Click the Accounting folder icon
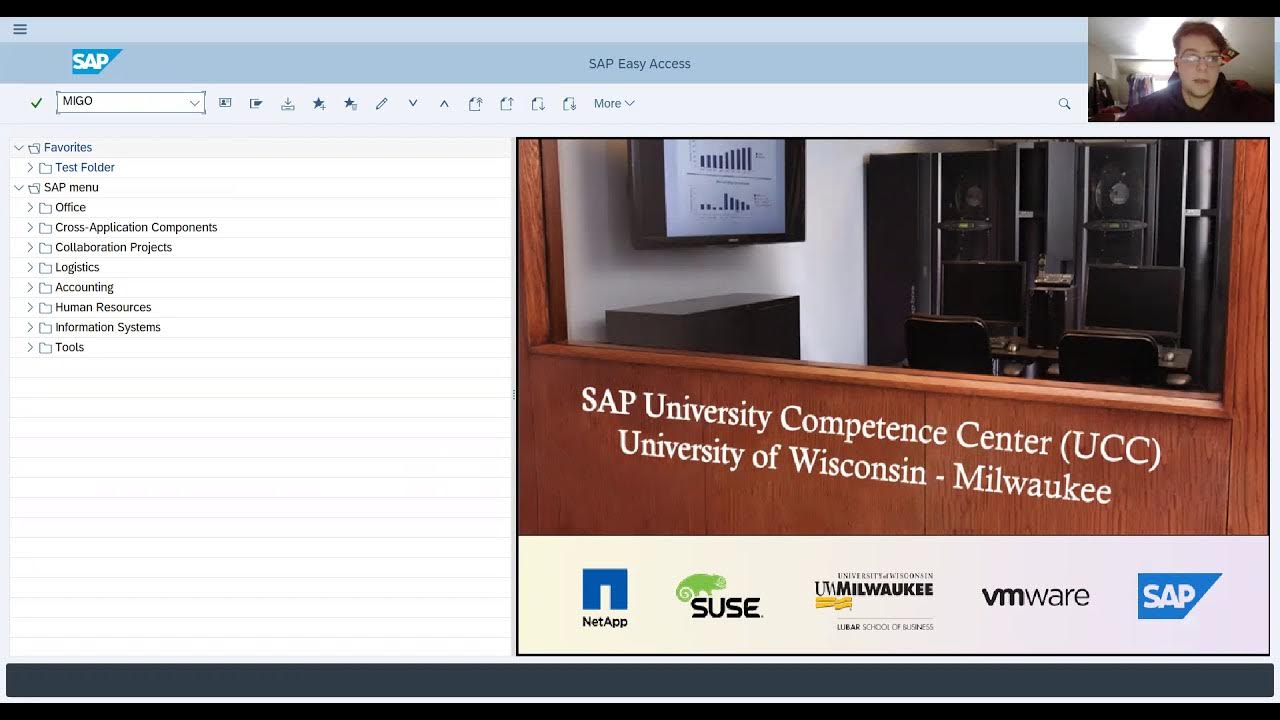This screenshot has height=720, width=1280. (45, 288)
